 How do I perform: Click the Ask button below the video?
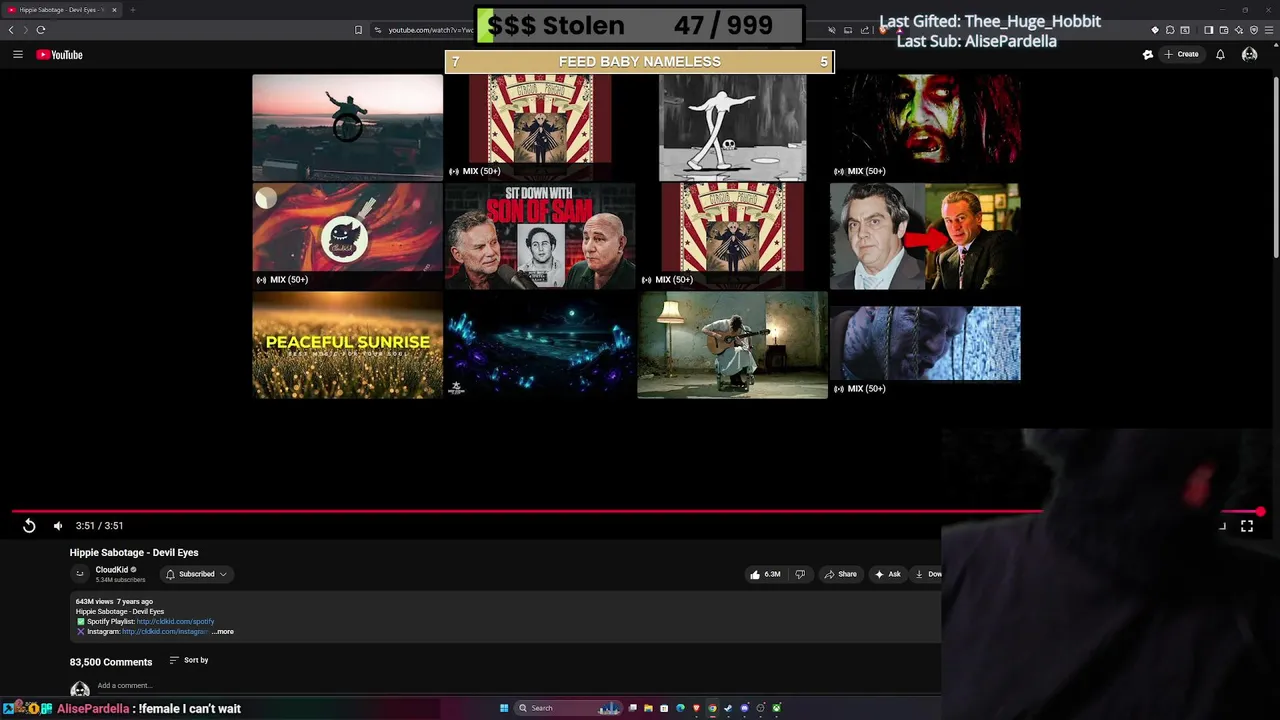click(888, 574)
